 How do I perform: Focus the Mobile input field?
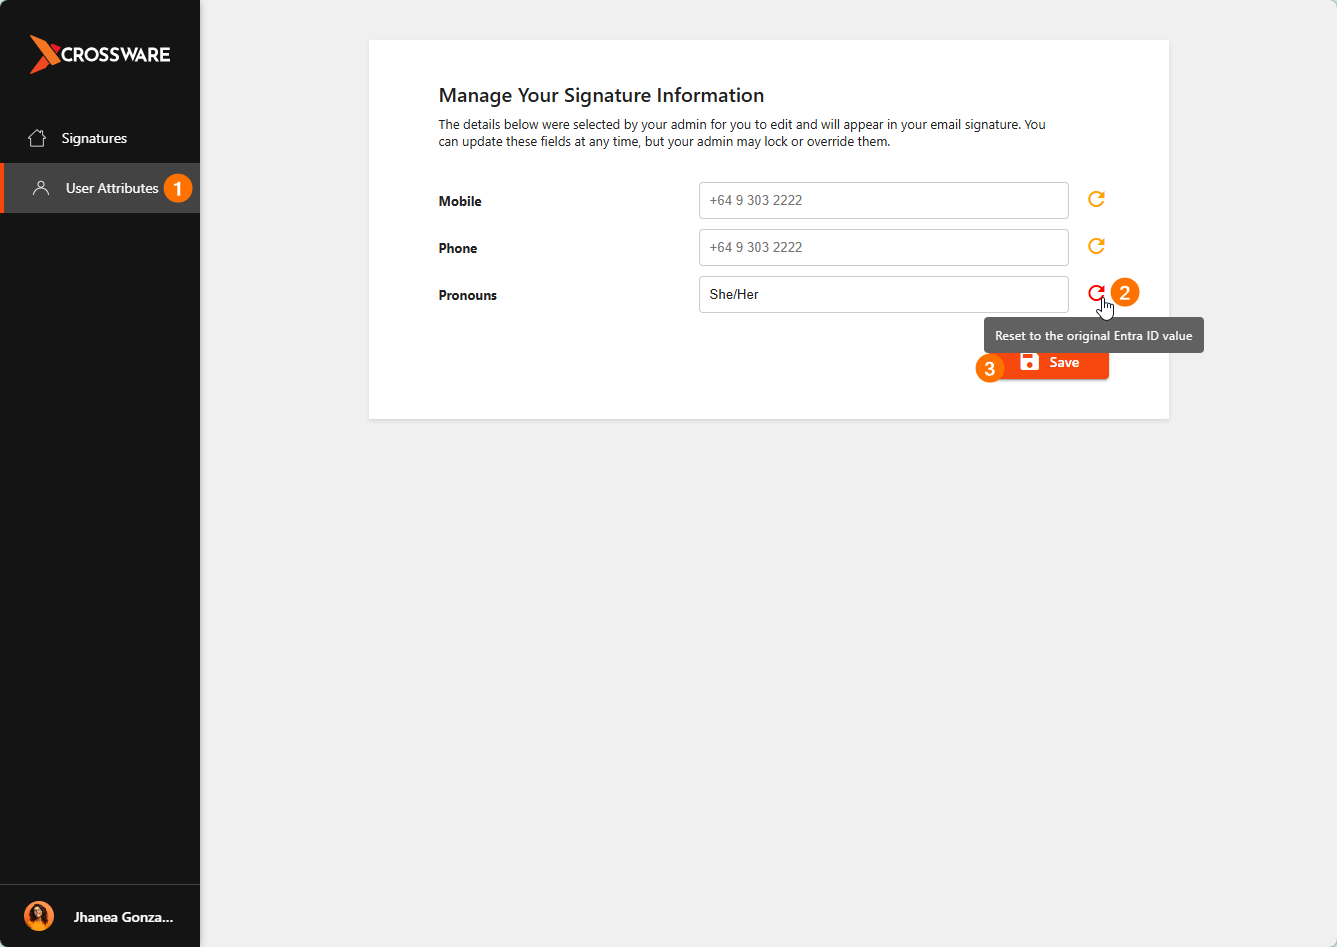883,200
